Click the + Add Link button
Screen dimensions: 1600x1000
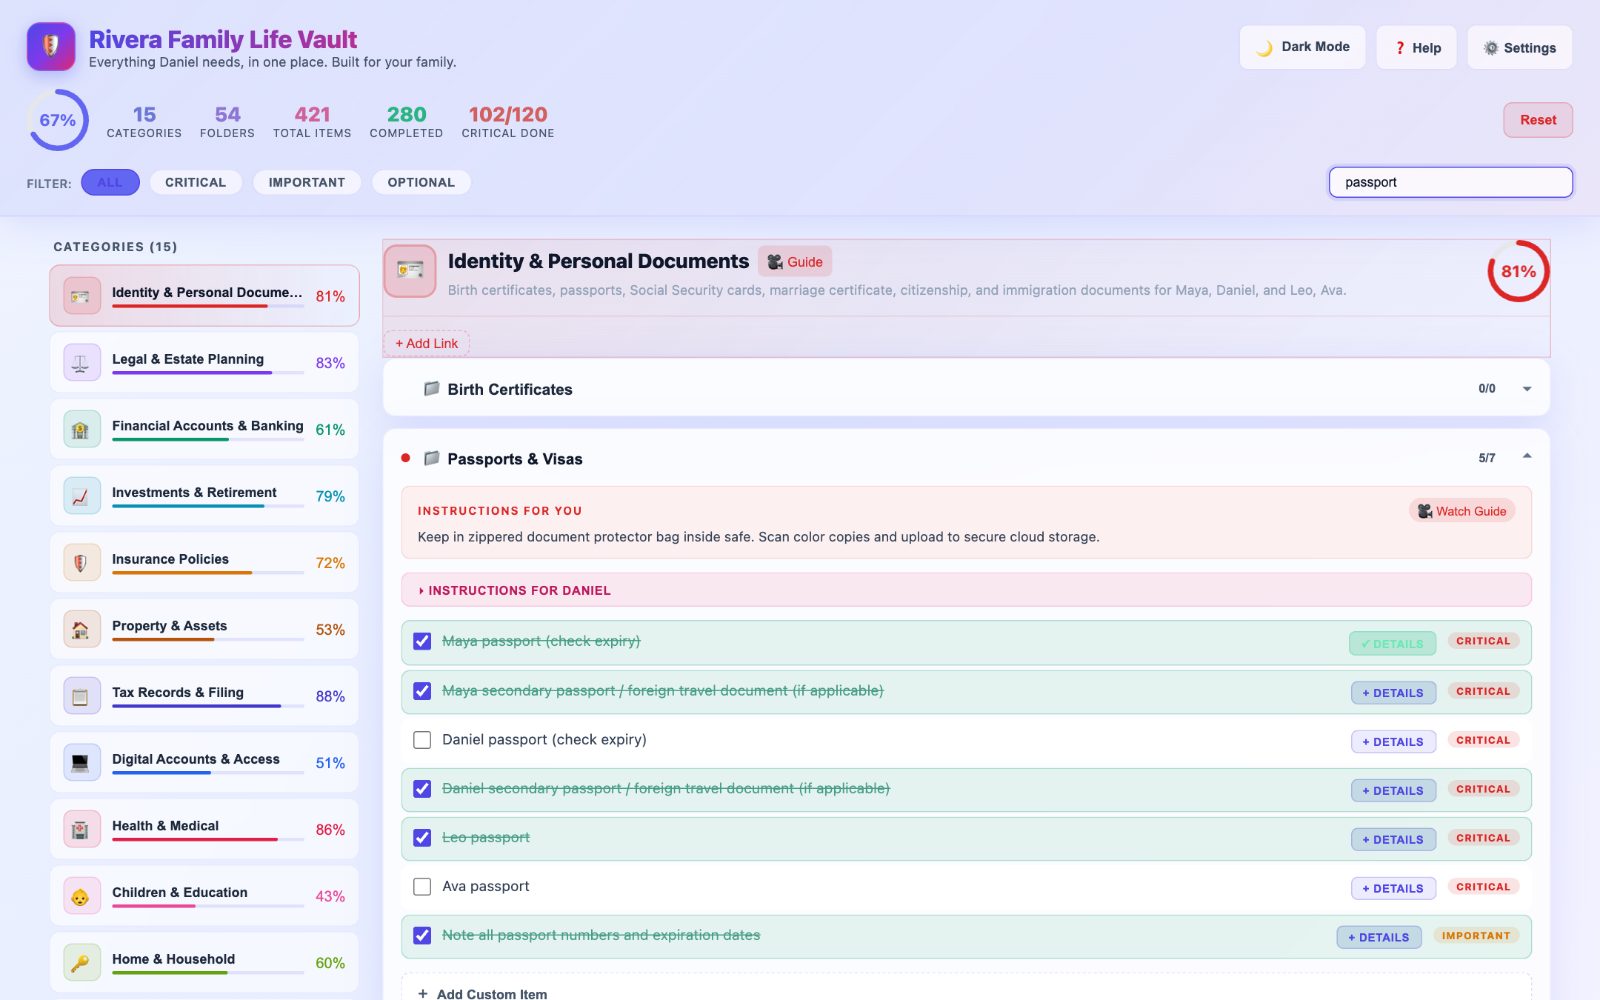coord(426,343)
